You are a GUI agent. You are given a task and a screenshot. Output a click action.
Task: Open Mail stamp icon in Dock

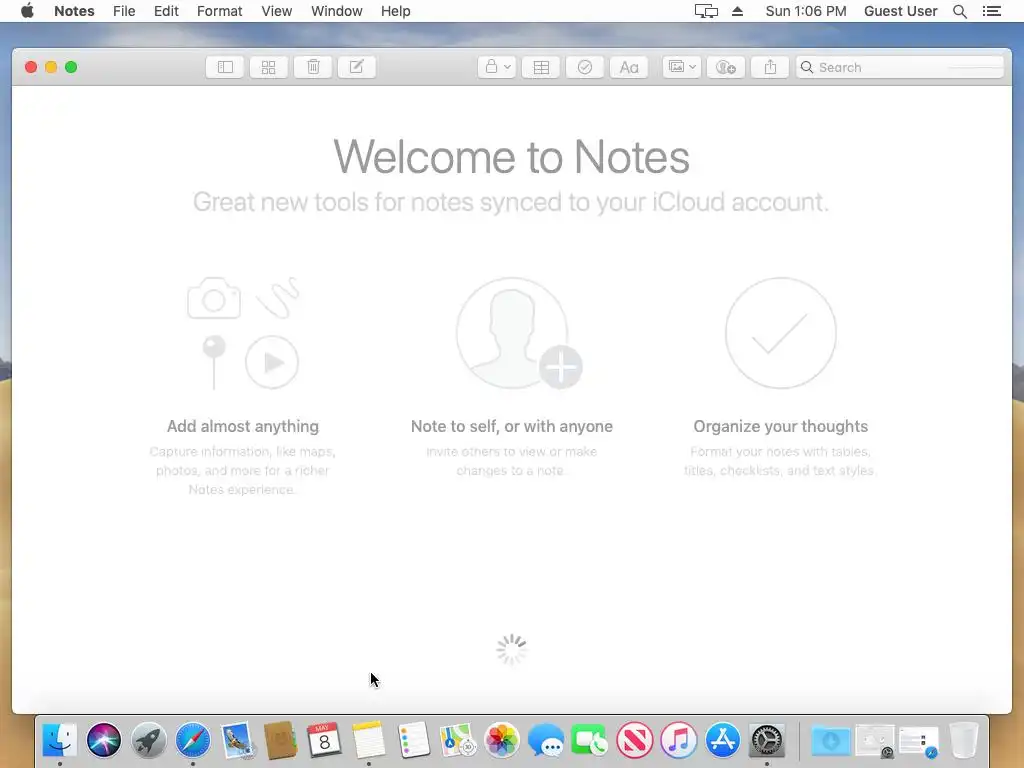tap(237, 741)
